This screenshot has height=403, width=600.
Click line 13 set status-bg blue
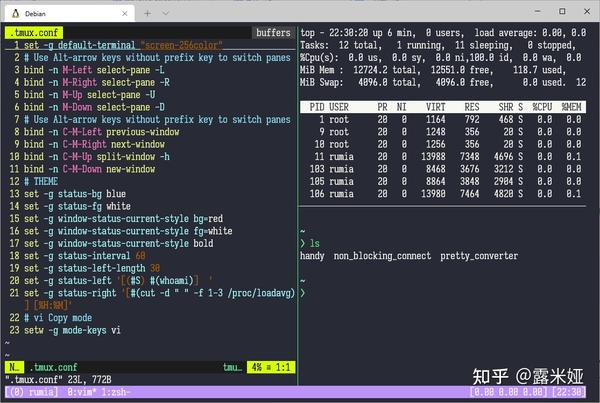(x=75, y=194)
